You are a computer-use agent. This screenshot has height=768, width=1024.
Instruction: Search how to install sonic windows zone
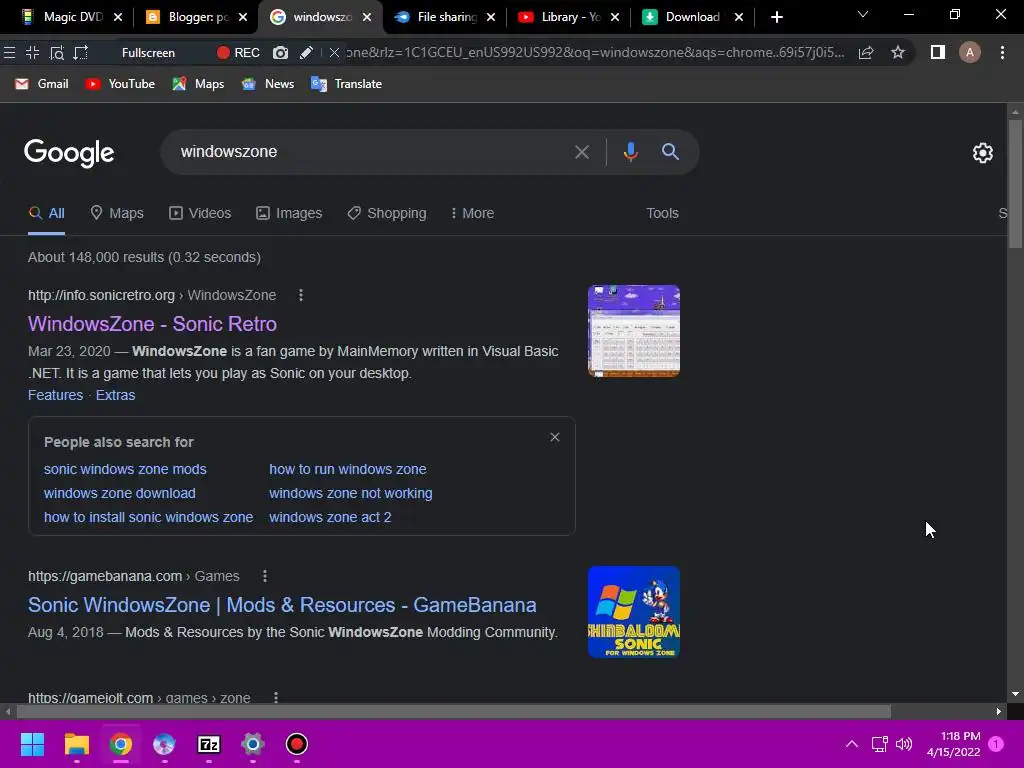point(148,517)
